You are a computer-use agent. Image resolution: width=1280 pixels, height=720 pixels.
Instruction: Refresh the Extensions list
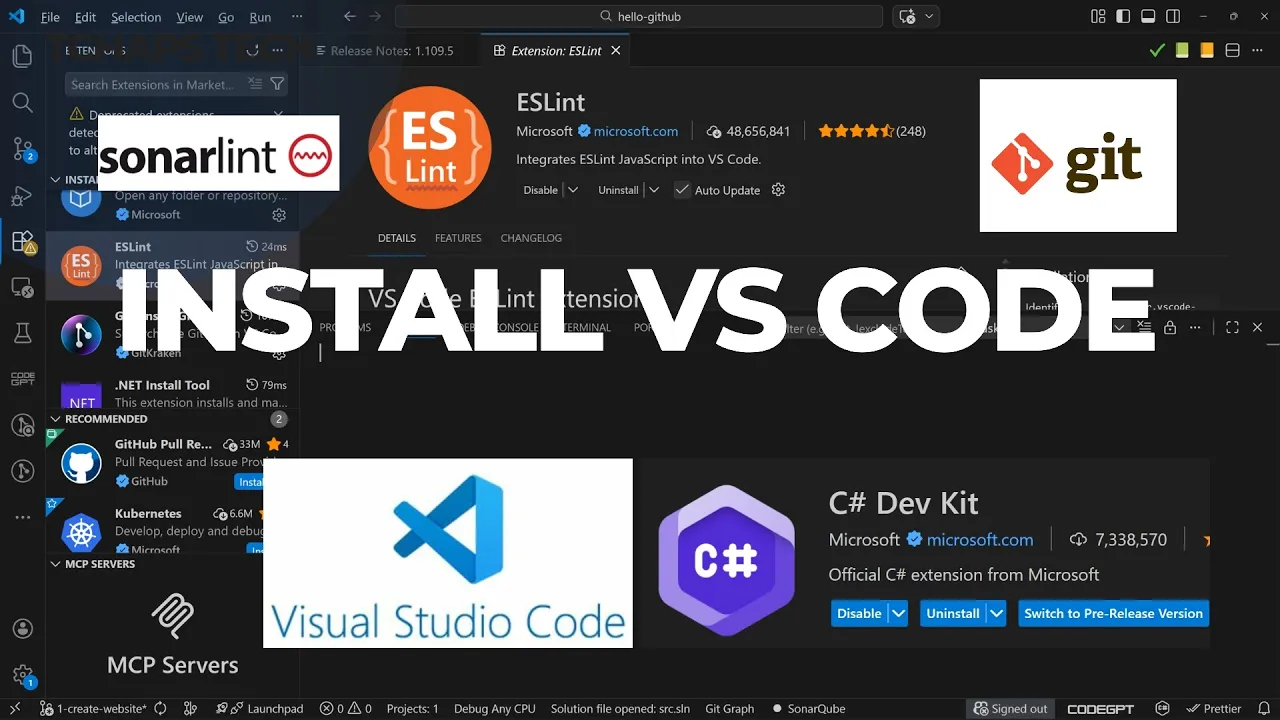pos(254,51)
